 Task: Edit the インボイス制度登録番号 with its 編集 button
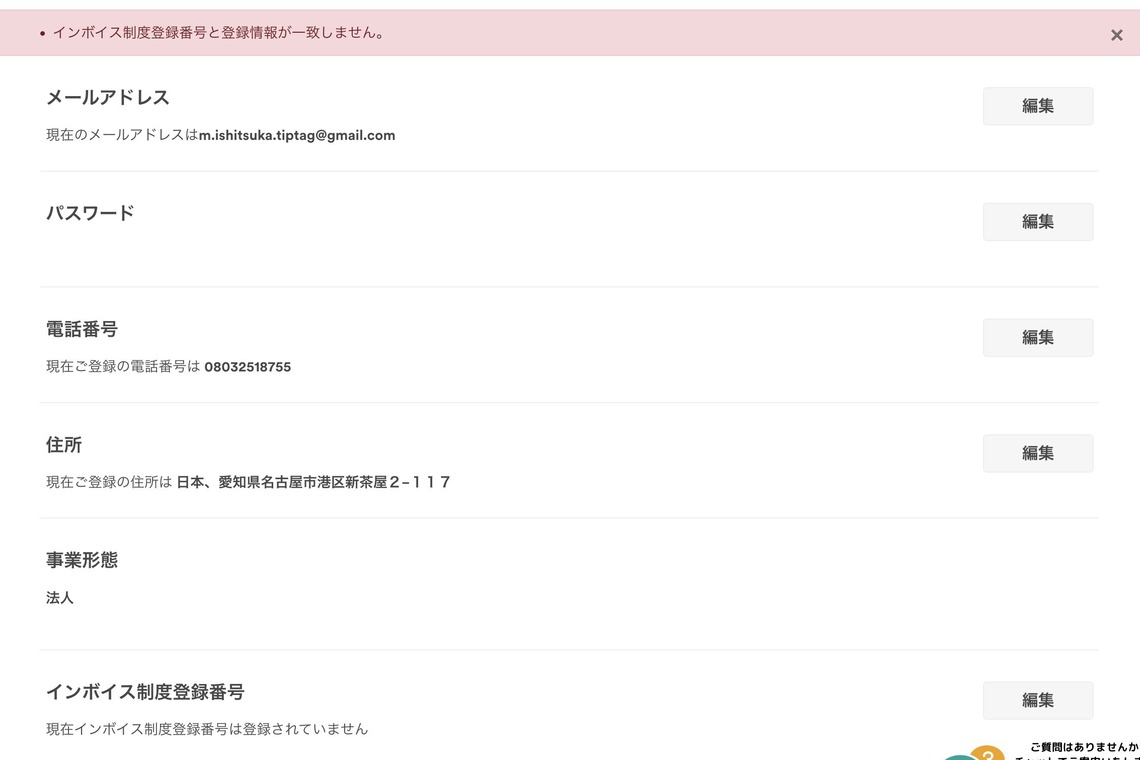click(1037, 700)
